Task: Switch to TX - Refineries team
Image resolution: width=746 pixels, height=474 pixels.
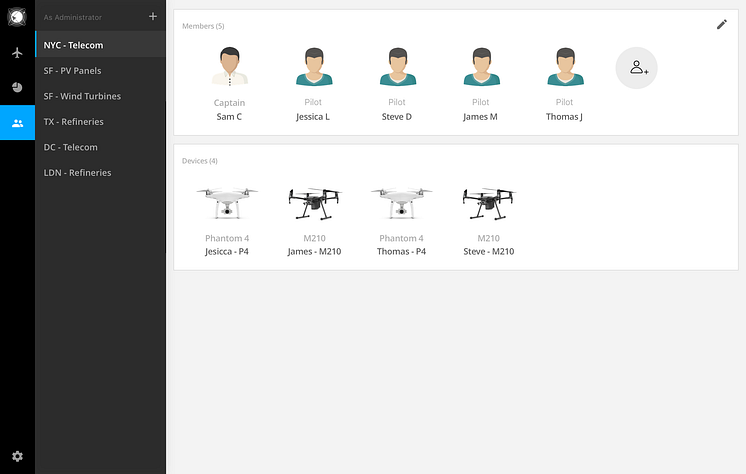Action: tap(100, 122)
